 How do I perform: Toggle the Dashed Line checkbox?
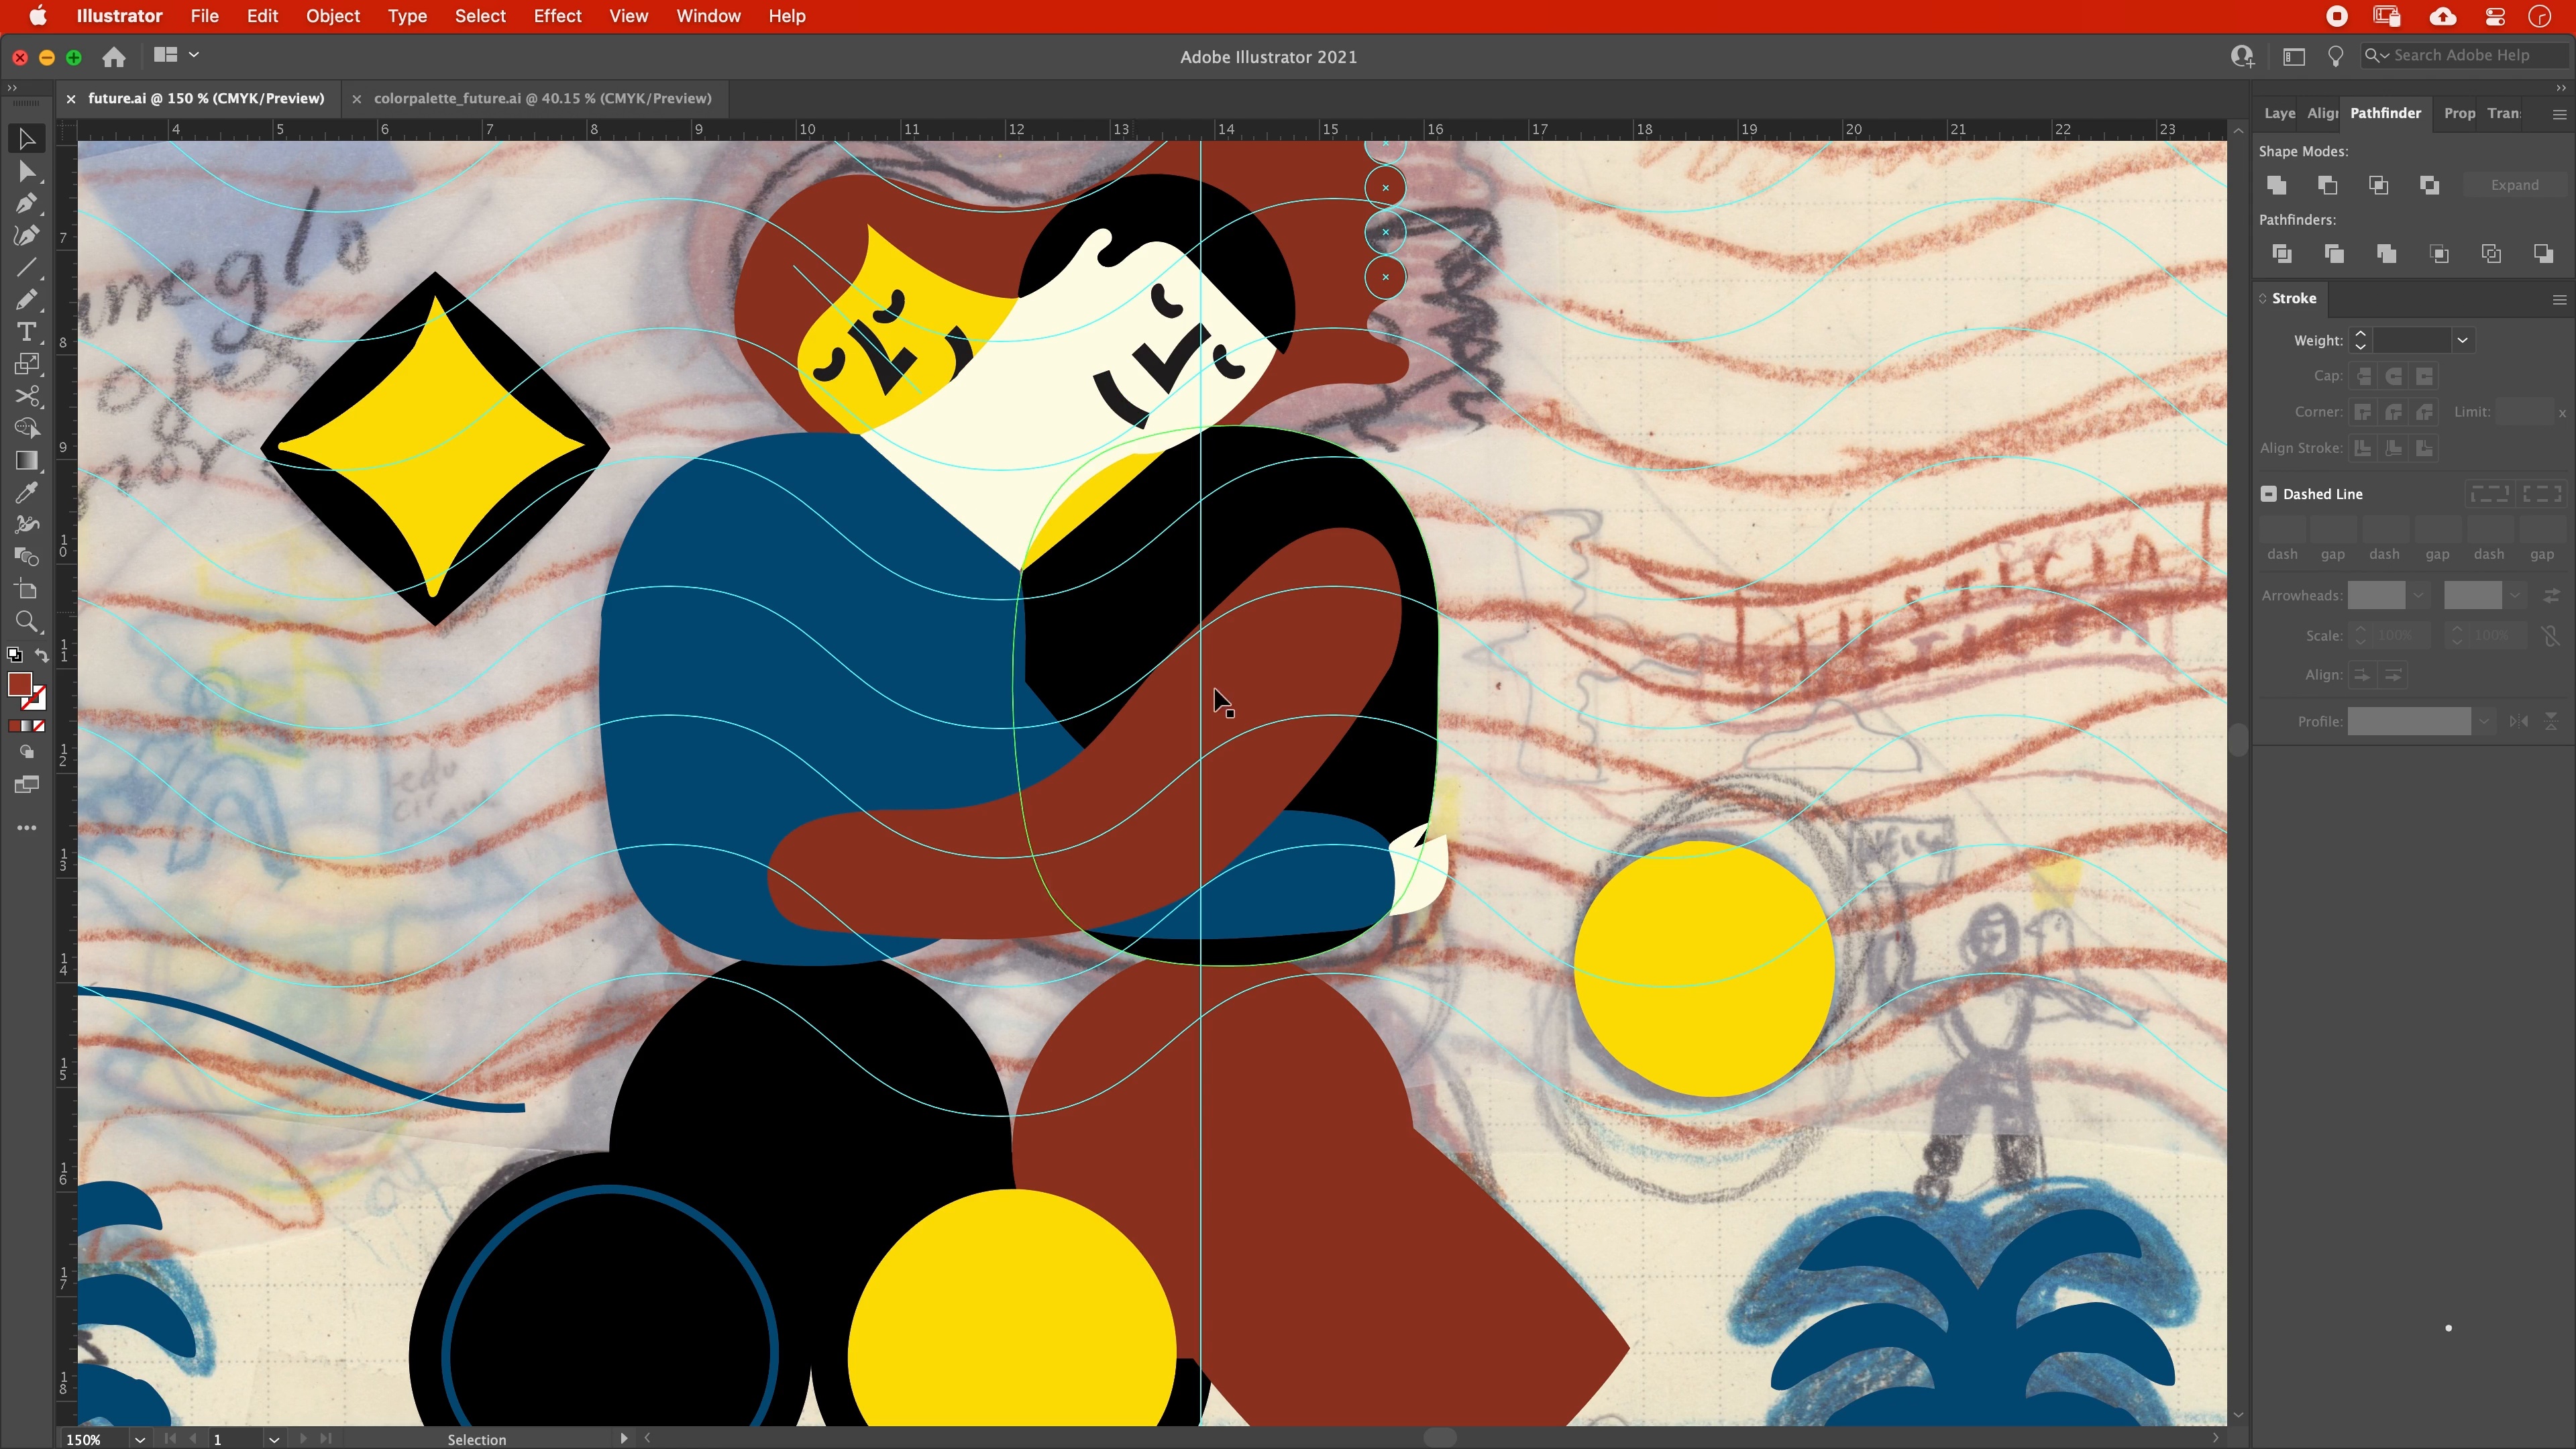(x=2269, y=494)
